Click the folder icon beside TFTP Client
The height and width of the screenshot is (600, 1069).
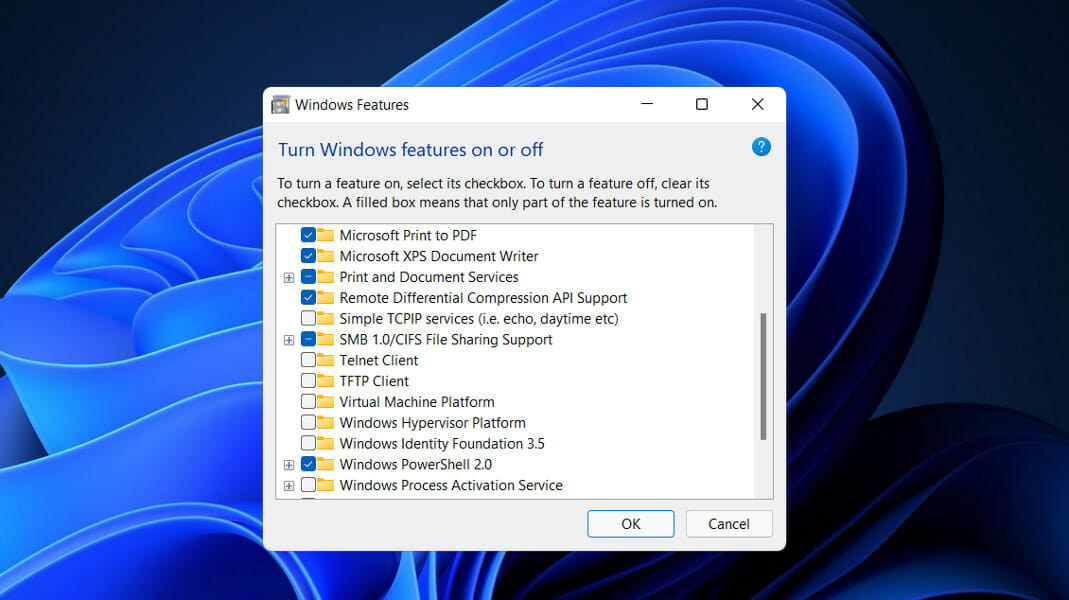click(x=324, y=381)
